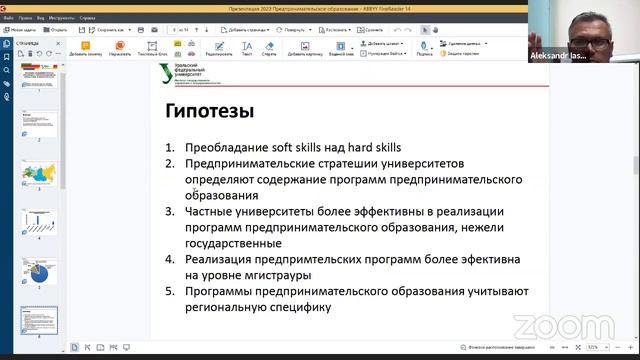Click the Compare (Сравнить) button
Screen dimensions: 640x360
[370, 30]
